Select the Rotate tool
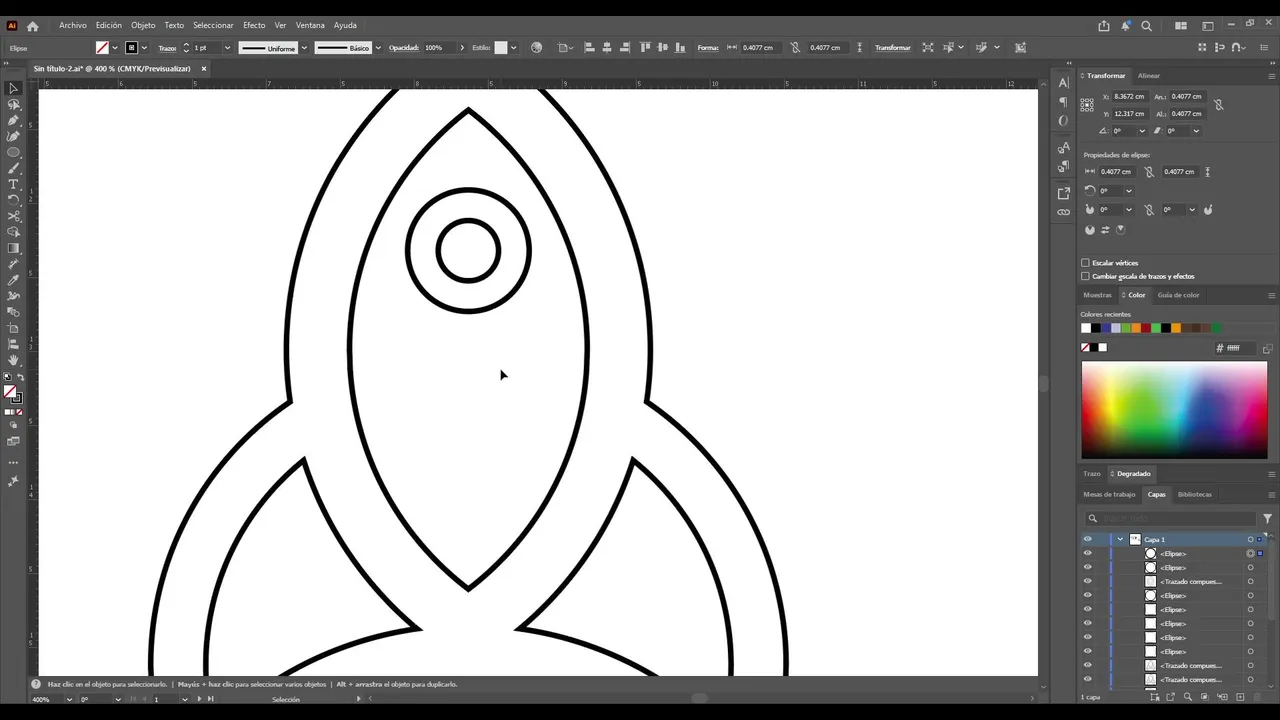The width and height of the screenshot is (1280, 720). [13, 200]
